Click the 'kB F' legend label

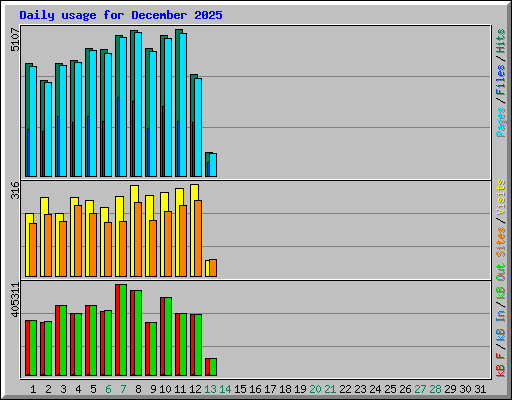coord(501,365)
